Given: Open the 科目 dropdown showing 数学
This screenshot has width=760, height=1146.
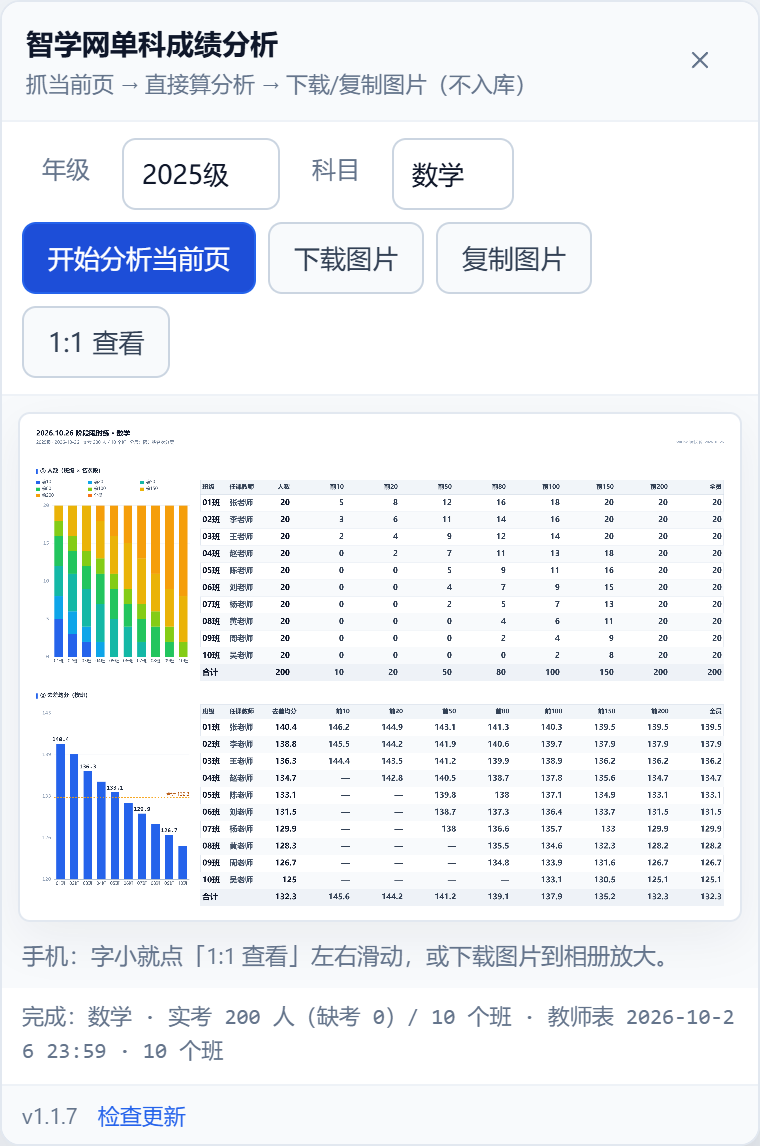Looking at the screenshot, I should click(453, 174).
